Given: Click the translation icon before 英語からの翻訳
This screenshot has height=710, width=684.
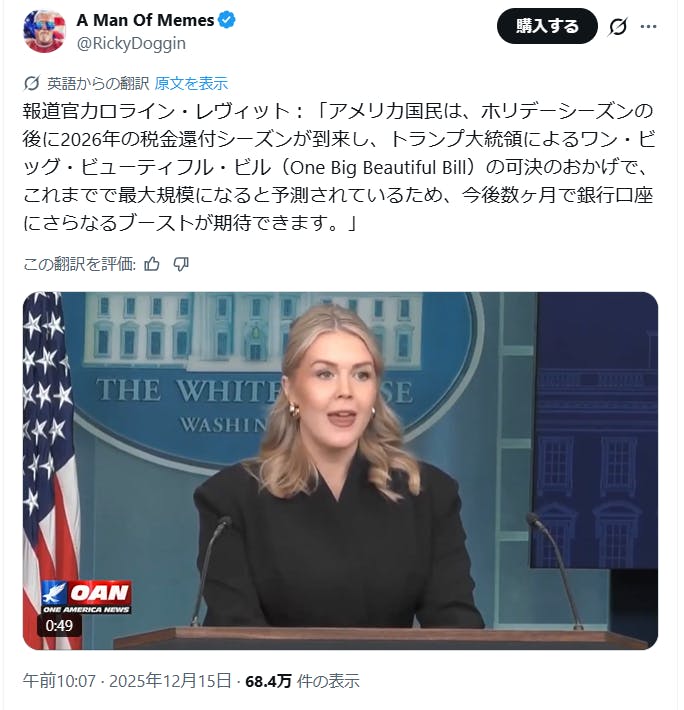Looking at the screenshot, I should coord(32,83).
